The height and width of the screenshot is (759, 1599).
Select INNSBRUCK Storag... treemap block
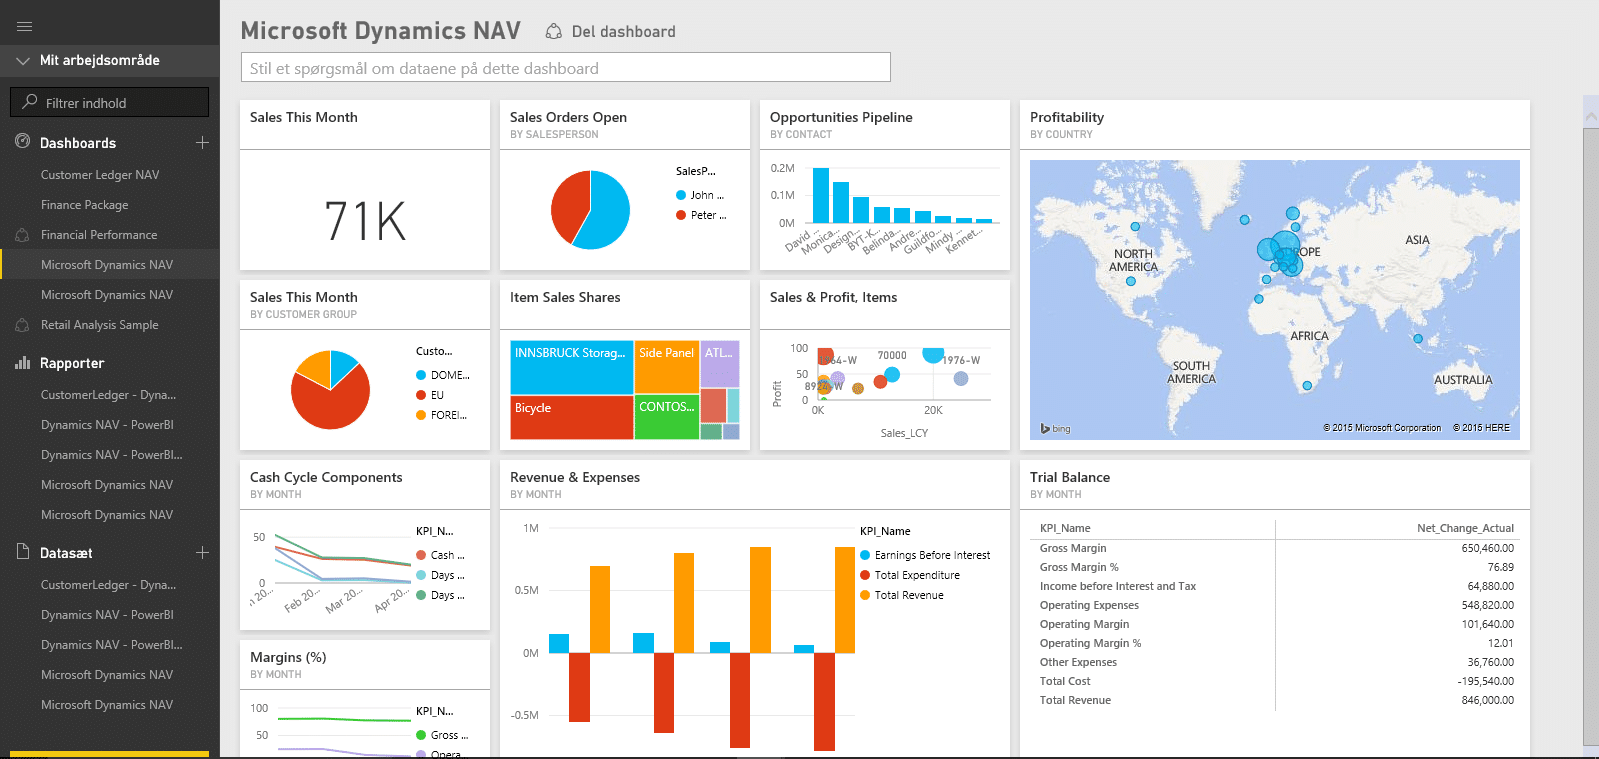coord(571,367)
